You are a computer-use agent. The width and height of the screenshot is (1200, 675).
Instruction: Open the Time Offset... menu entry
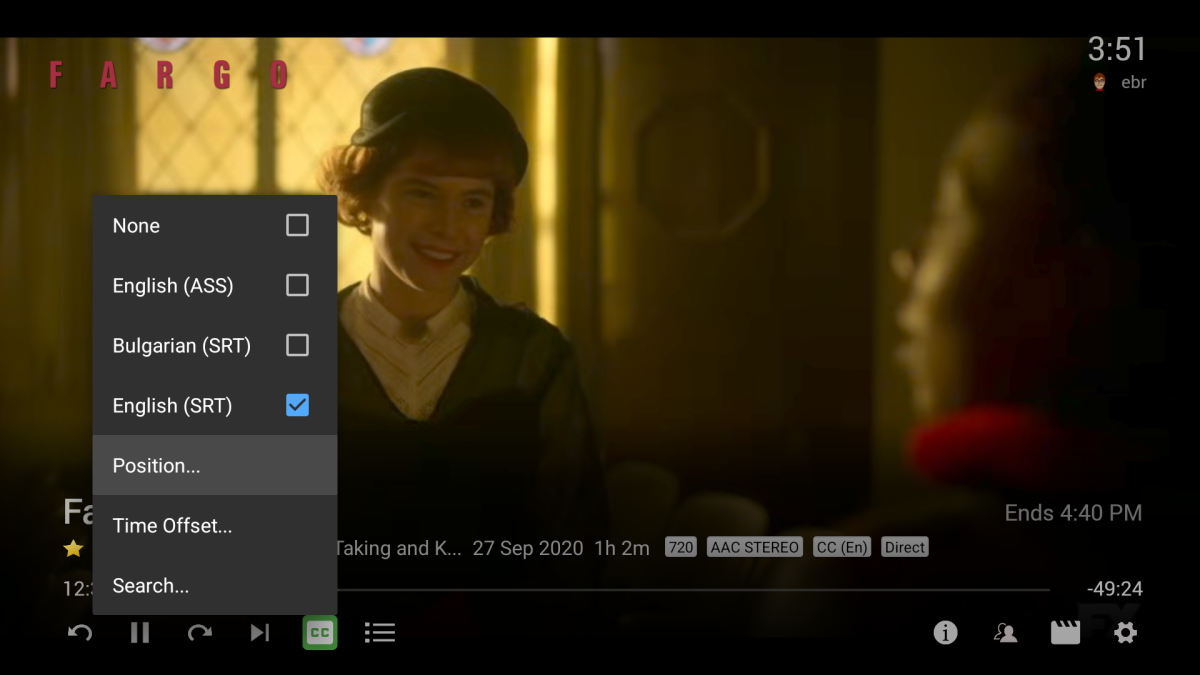[x=215, y=525]
